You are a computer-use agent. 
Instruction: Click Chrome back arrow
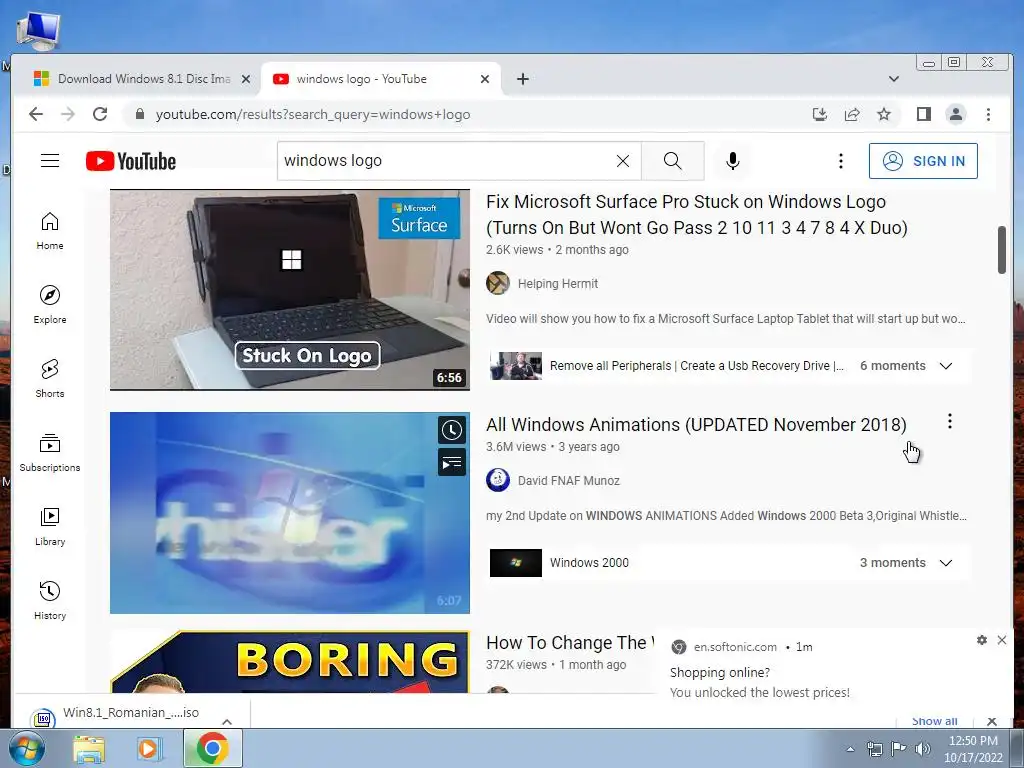36,114
